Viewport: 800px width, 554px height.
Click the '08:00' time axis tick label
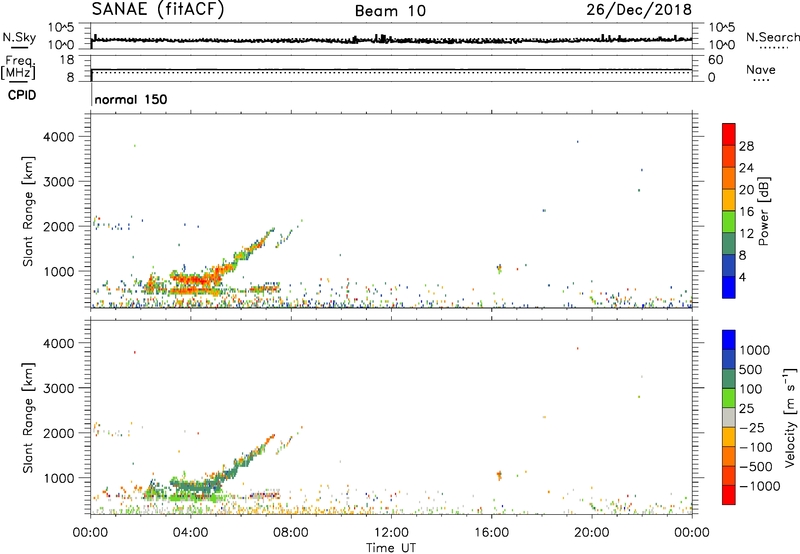(291, 533)
